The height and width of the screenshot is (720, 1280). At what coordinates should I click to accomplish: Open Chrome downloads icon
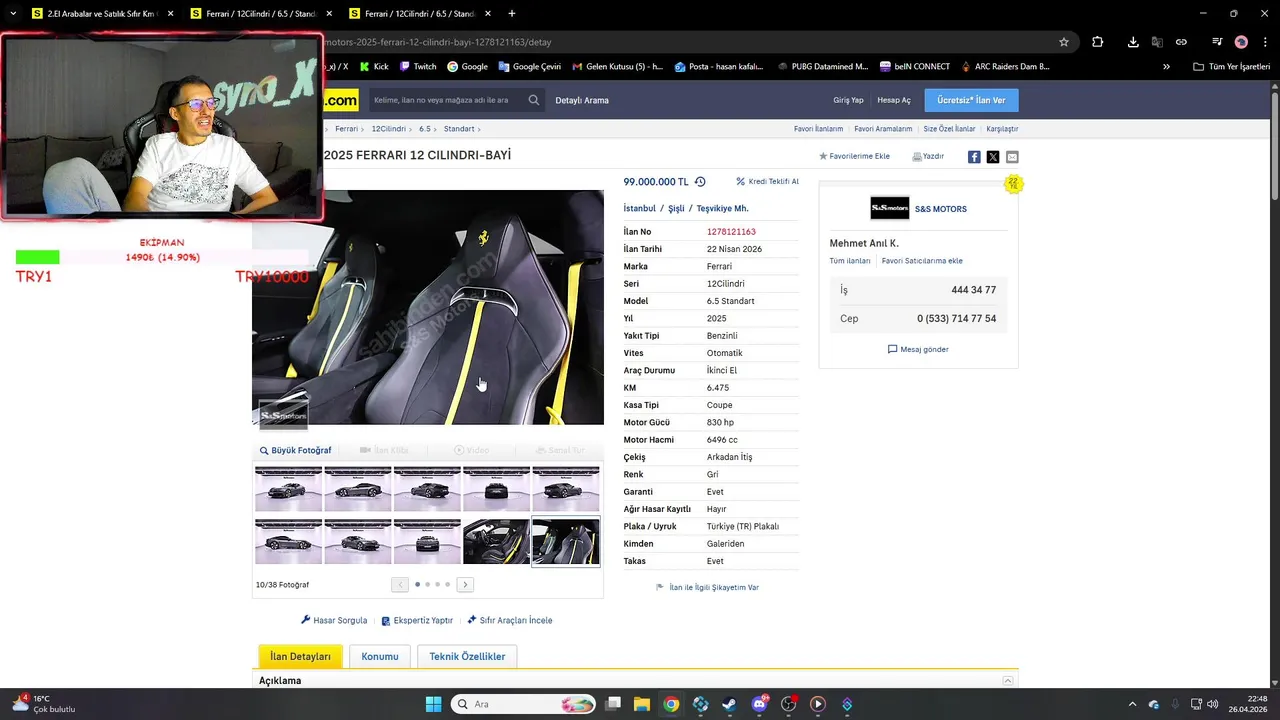coord(1133,42)
